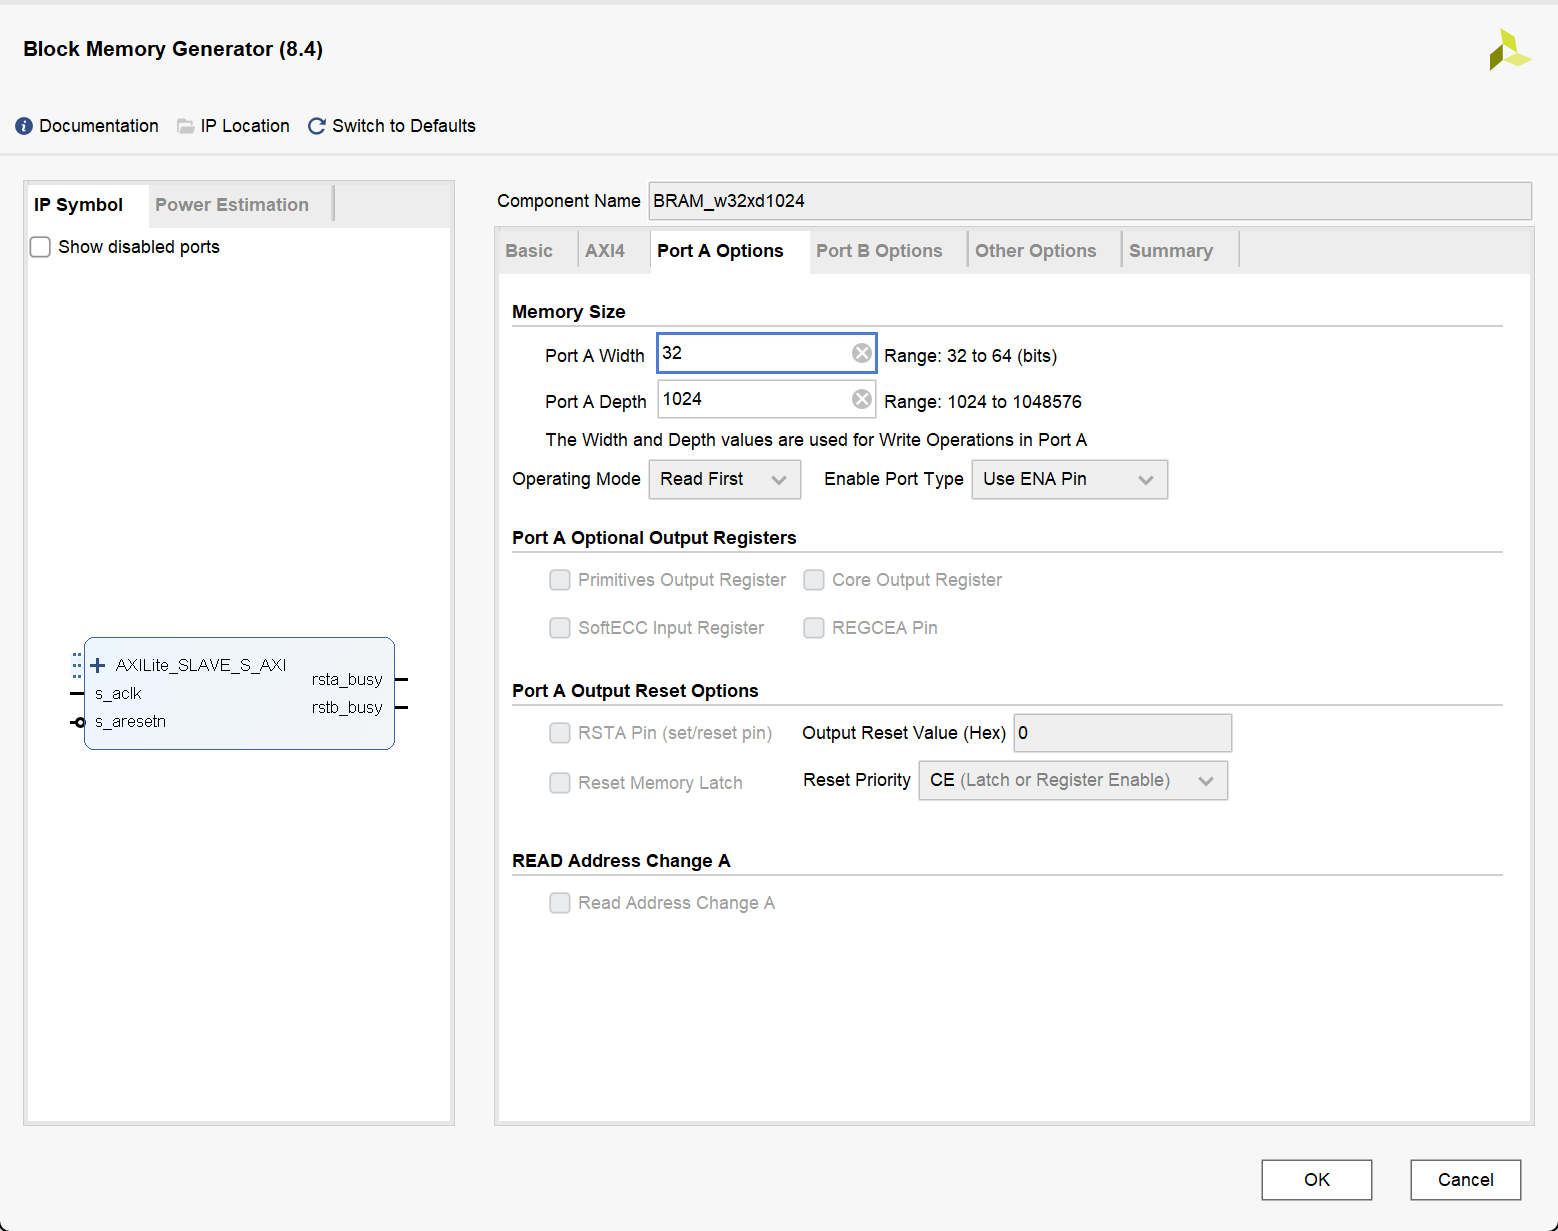Clear the Port A Width field
The width and height of the screenshot is (1558, 1231).
coord(861,353)
